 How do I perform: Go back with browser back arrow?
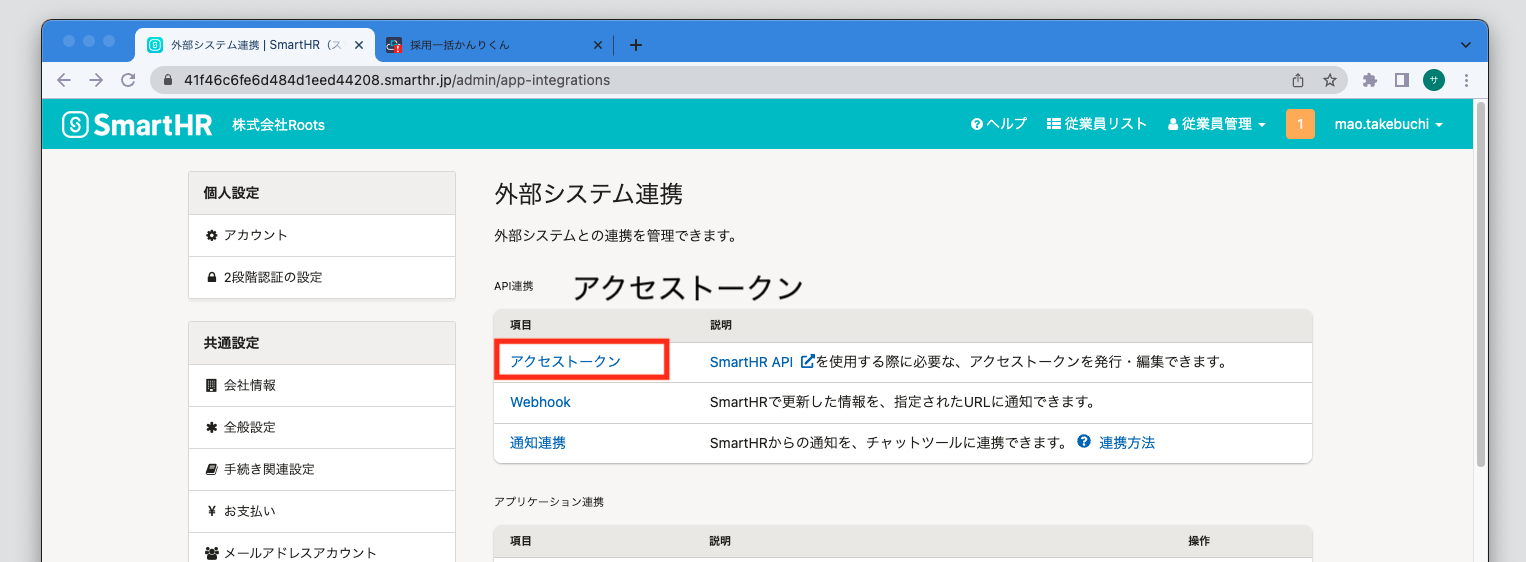64,80
